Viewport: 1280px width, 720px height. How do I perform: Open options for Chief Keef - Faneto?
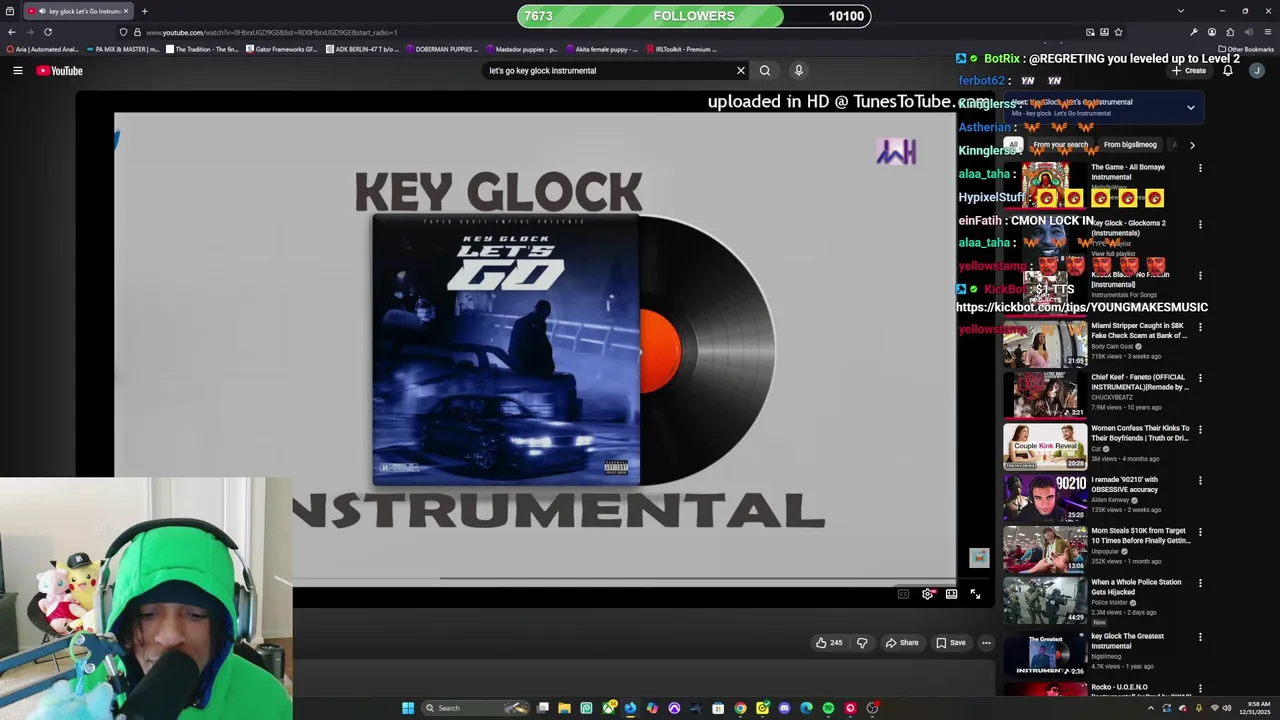[1200, 378]
